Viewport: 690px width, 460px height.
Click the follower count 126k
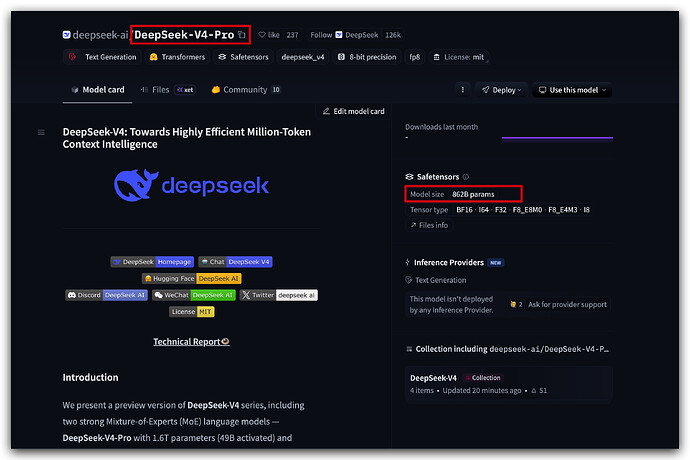[x=393, y=35]
